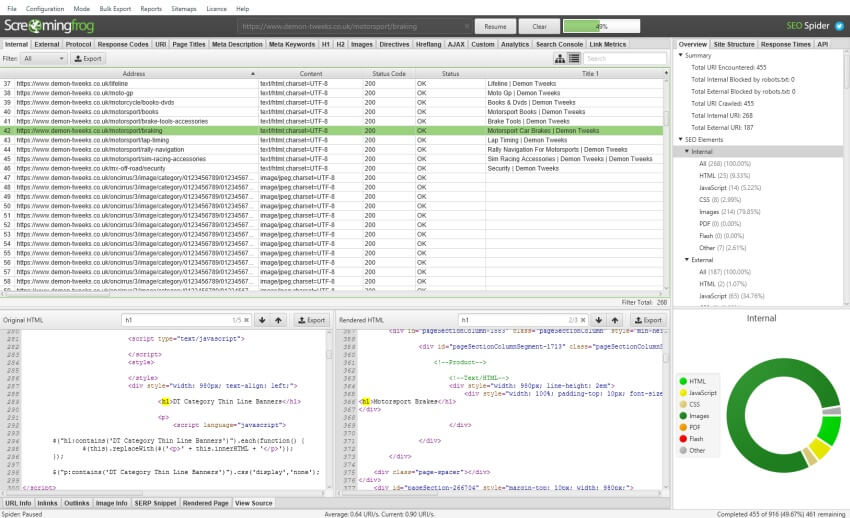Click the Clear crawl button
The height and width of the screenshot is (518, 850).
(x=539, y=26)
